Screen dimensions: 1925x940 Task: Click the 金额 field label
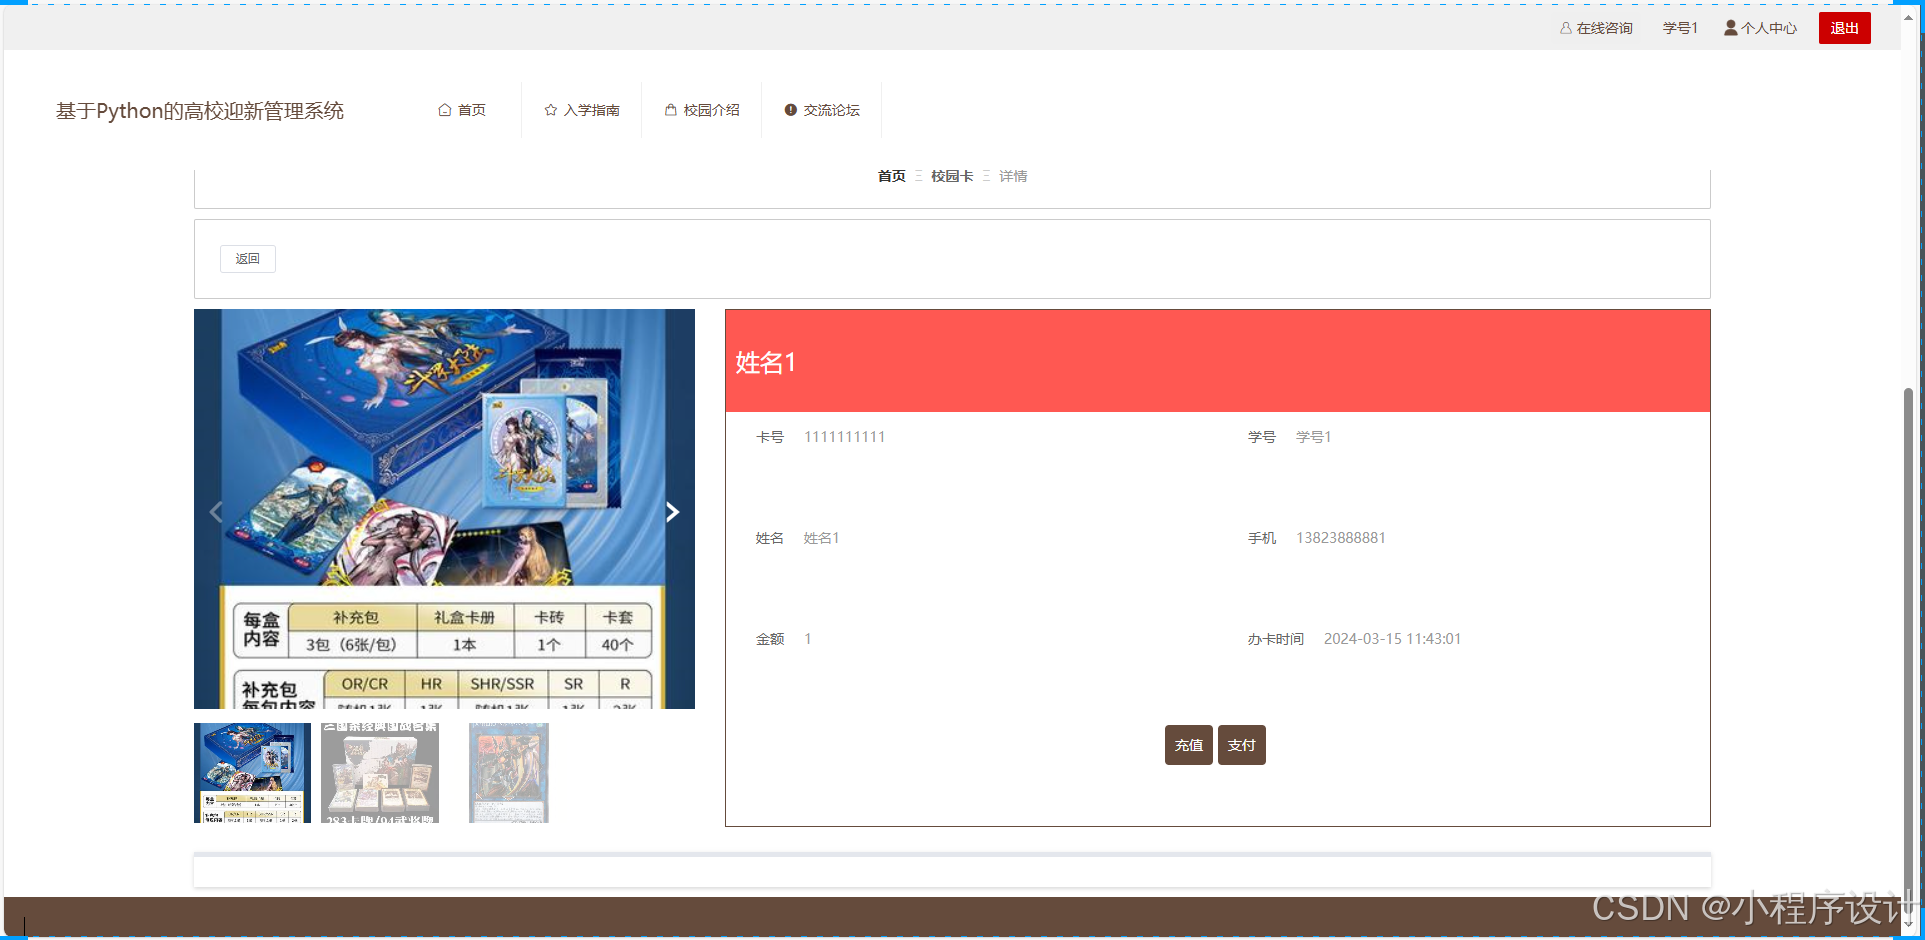[770, 639]
